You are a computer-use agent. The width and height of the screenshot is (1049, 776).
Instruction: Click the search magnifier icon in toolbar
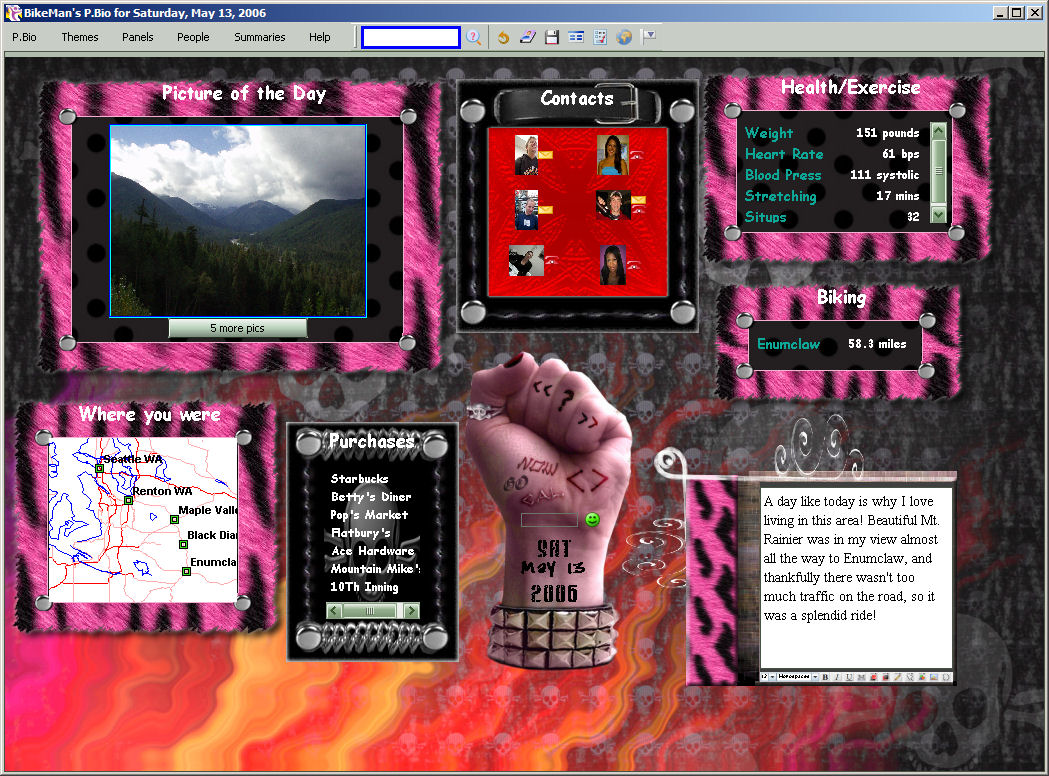click(x=474, y=38)
